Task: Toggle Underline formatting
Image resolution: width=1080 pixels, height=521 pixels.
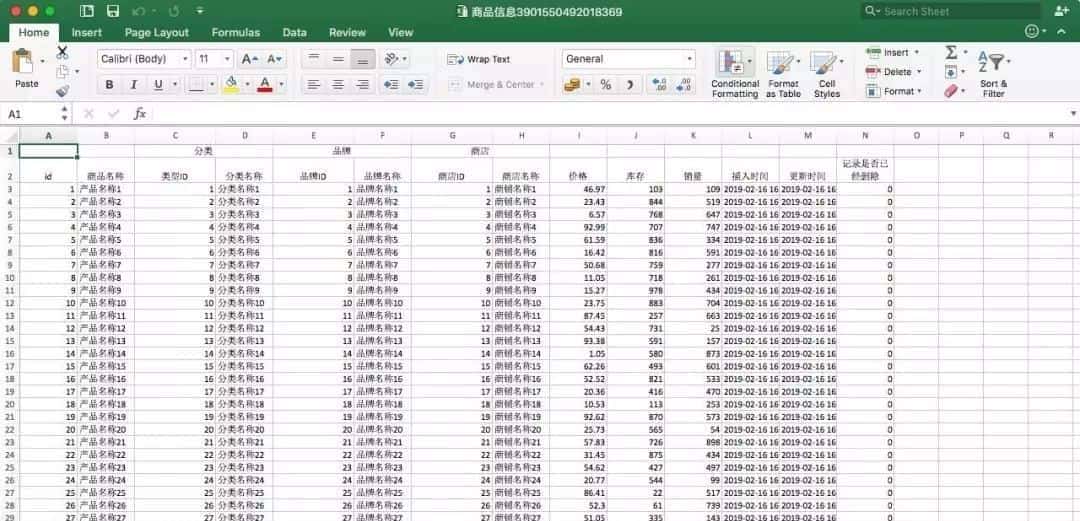Action: tap(158, 85)
